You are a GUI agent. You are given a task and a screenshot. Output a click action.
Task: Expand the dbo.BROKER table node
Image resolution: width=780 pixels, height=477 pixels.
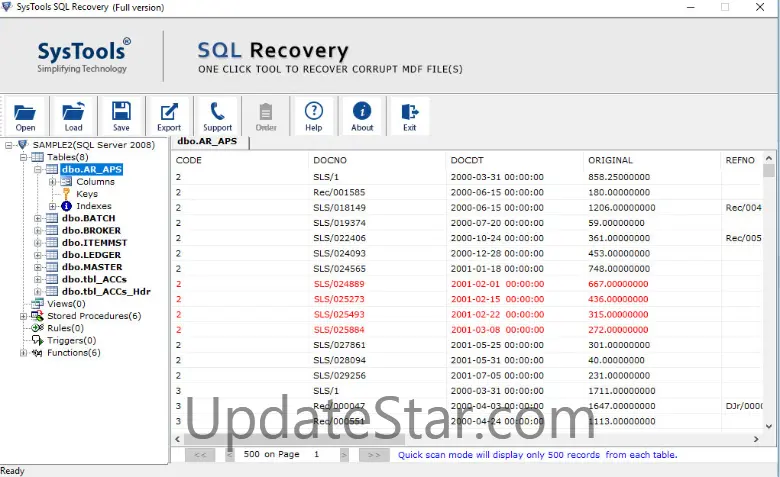point(38,230)
